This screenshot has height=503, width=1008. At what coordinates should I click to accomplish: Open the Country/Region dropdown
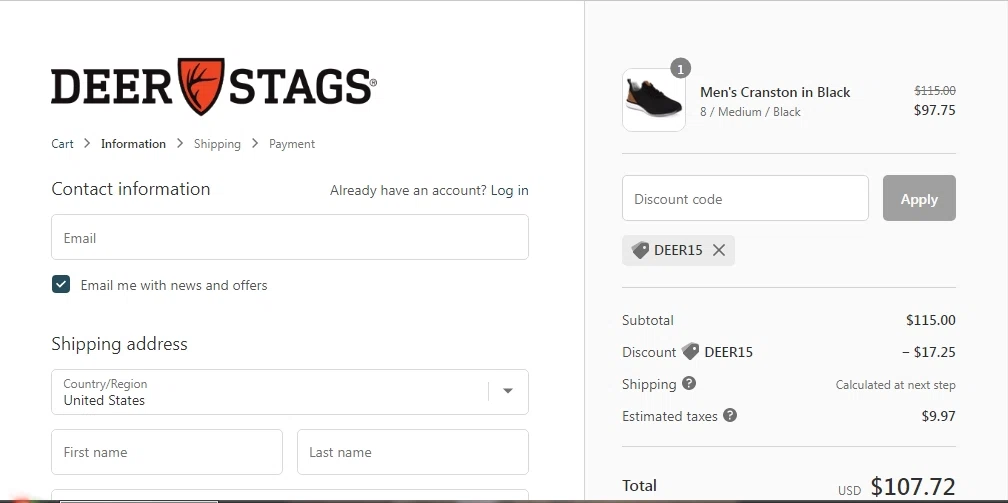290,392
